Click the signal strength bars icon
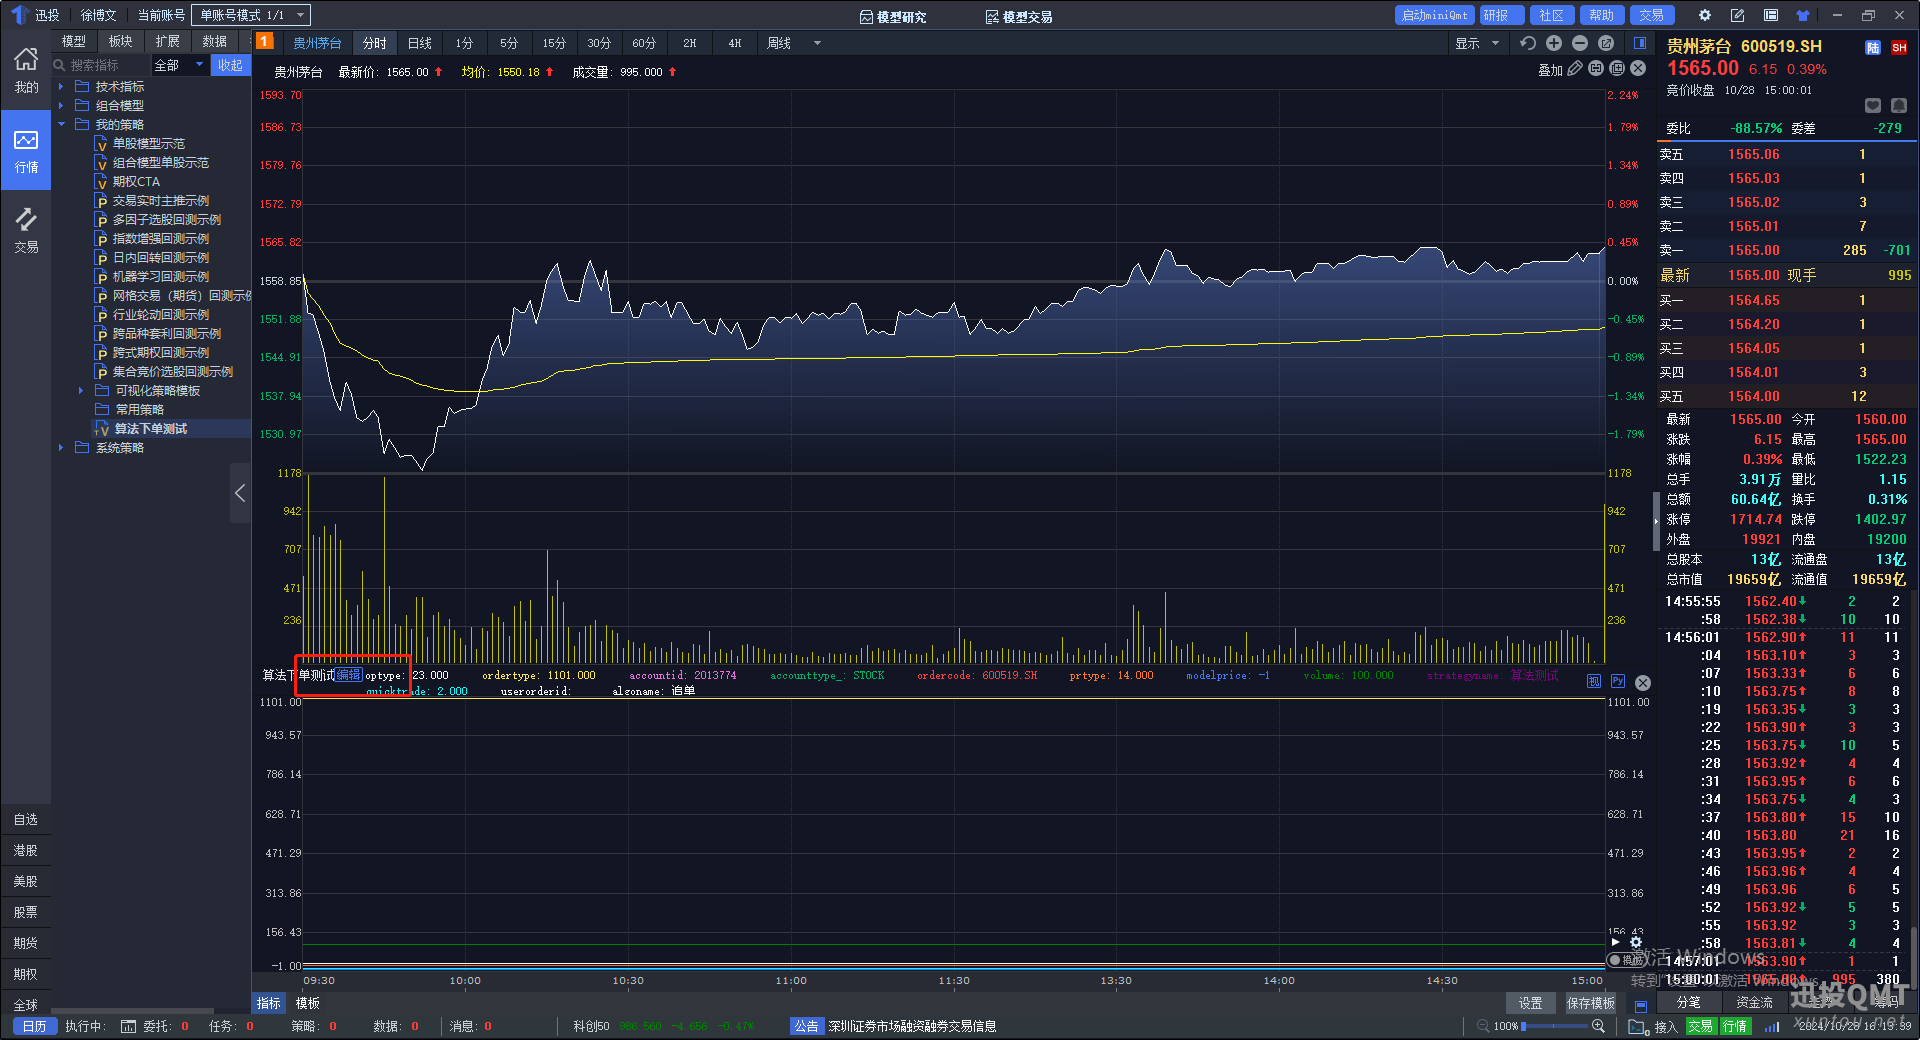The image size is (1920, 1040). (1772, 1027)
